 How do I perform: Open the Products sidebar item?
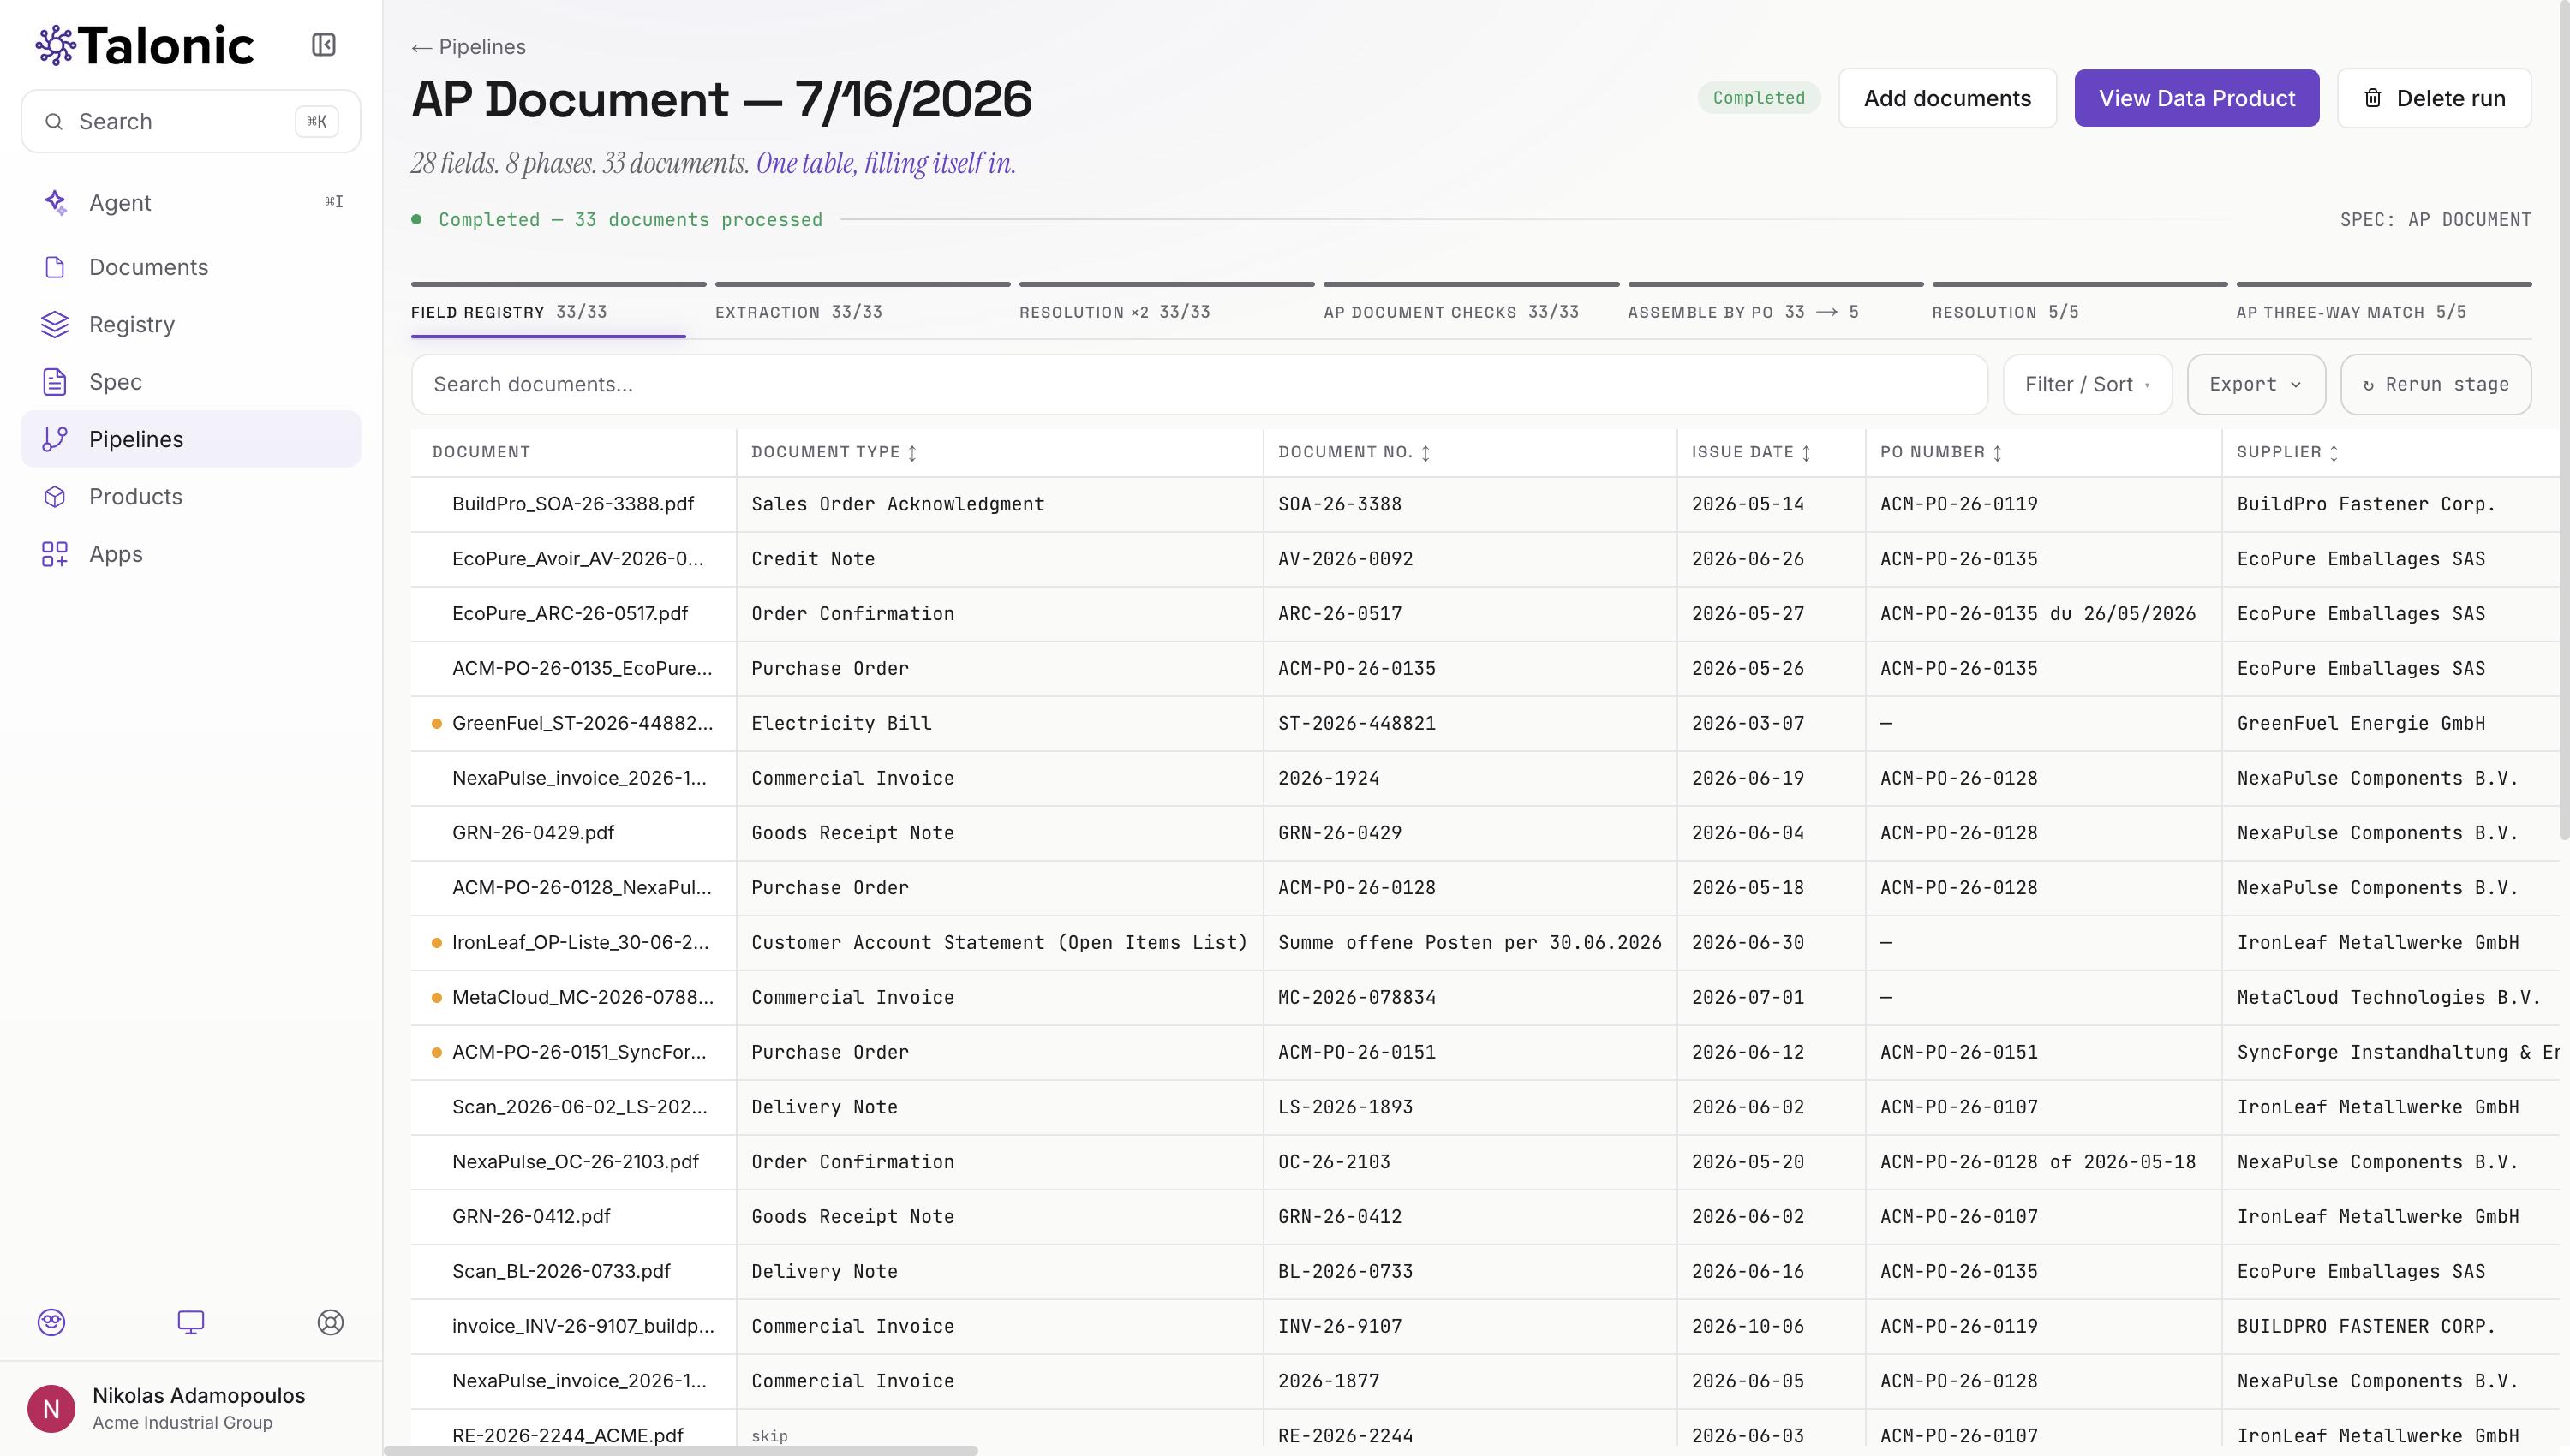[191, 497]
